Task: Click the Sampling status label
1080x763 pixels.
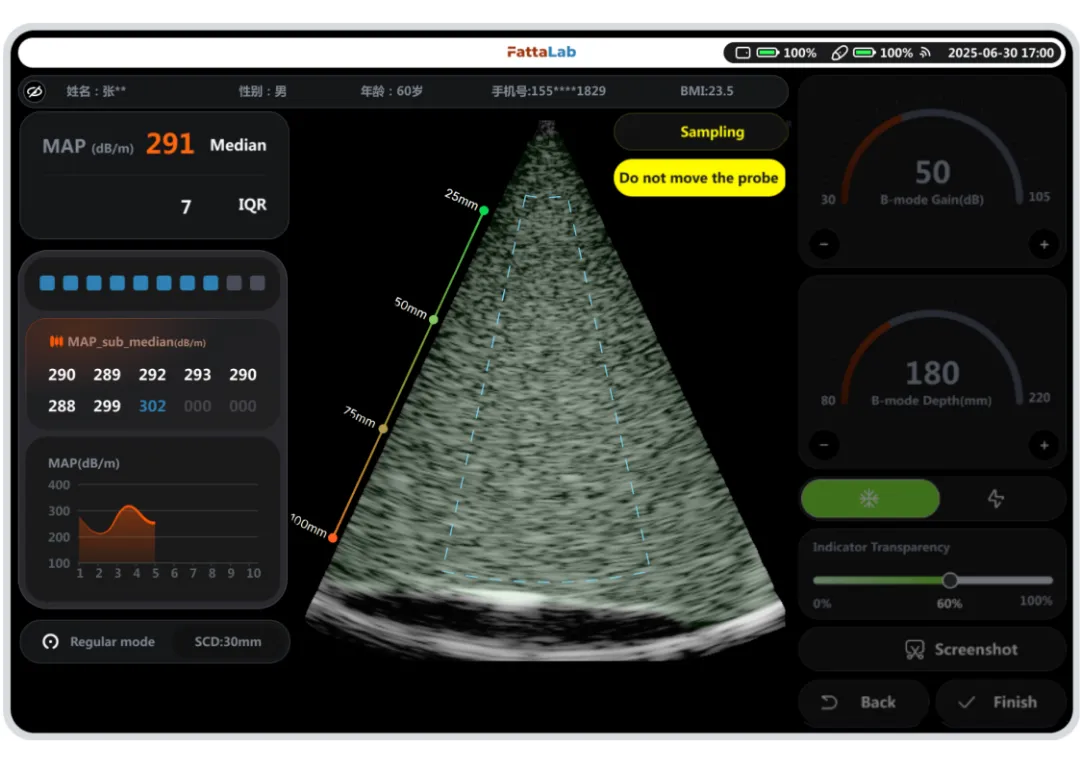Action: tap(712, 132)
